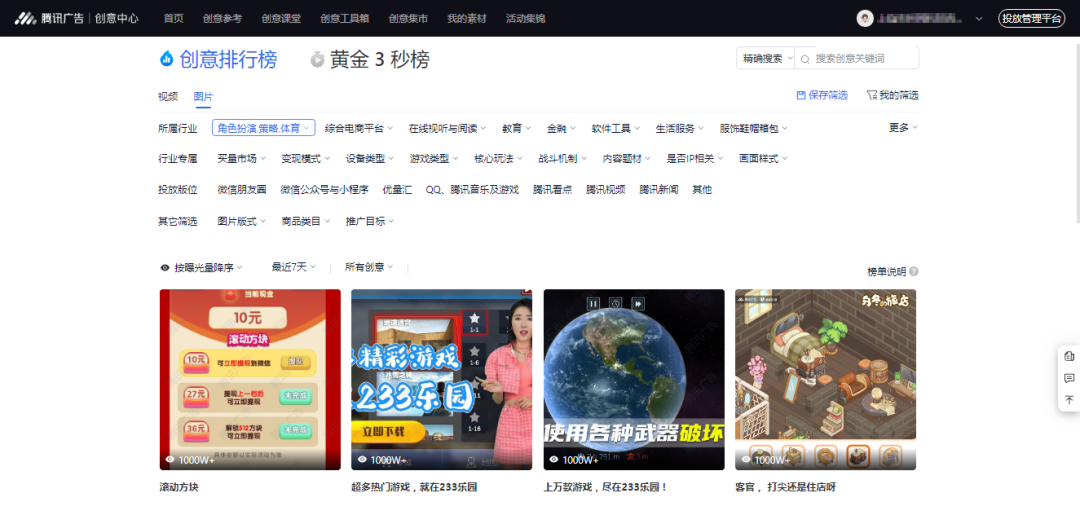The height and width of the screenshot is (515, 1080).
Task: Expand the 服饰鞋帽箱包 filter
Action: (754, 128)
